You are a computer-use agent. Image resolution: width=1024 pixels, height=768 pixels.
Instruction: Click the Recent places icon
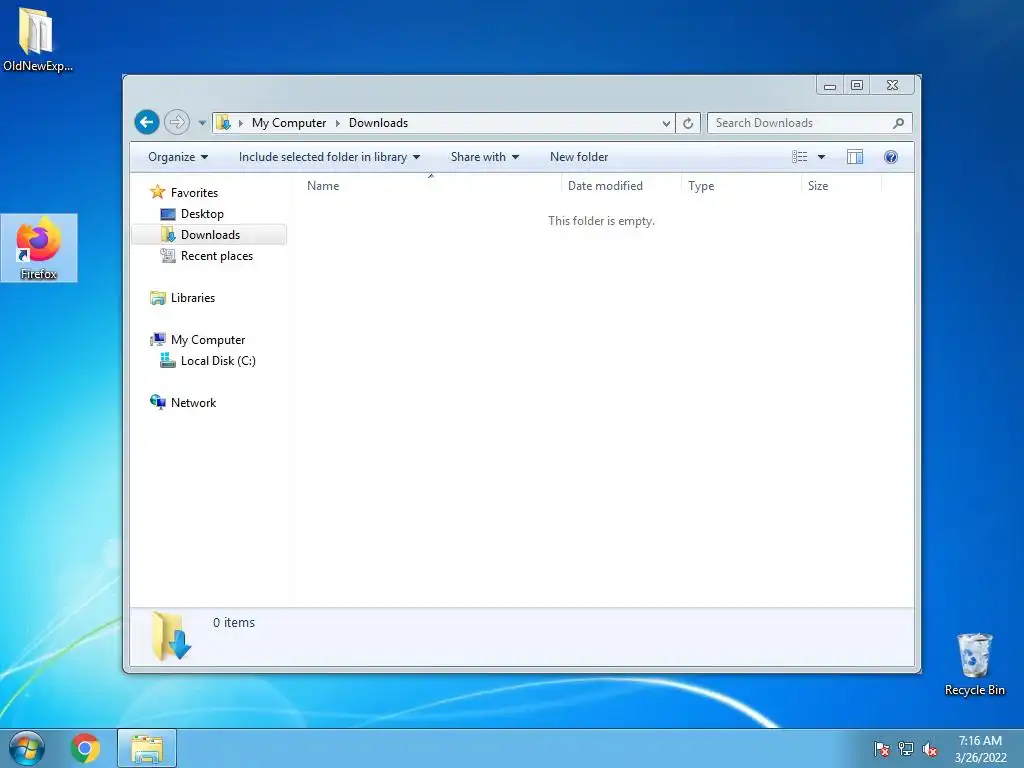pos(168,255)
